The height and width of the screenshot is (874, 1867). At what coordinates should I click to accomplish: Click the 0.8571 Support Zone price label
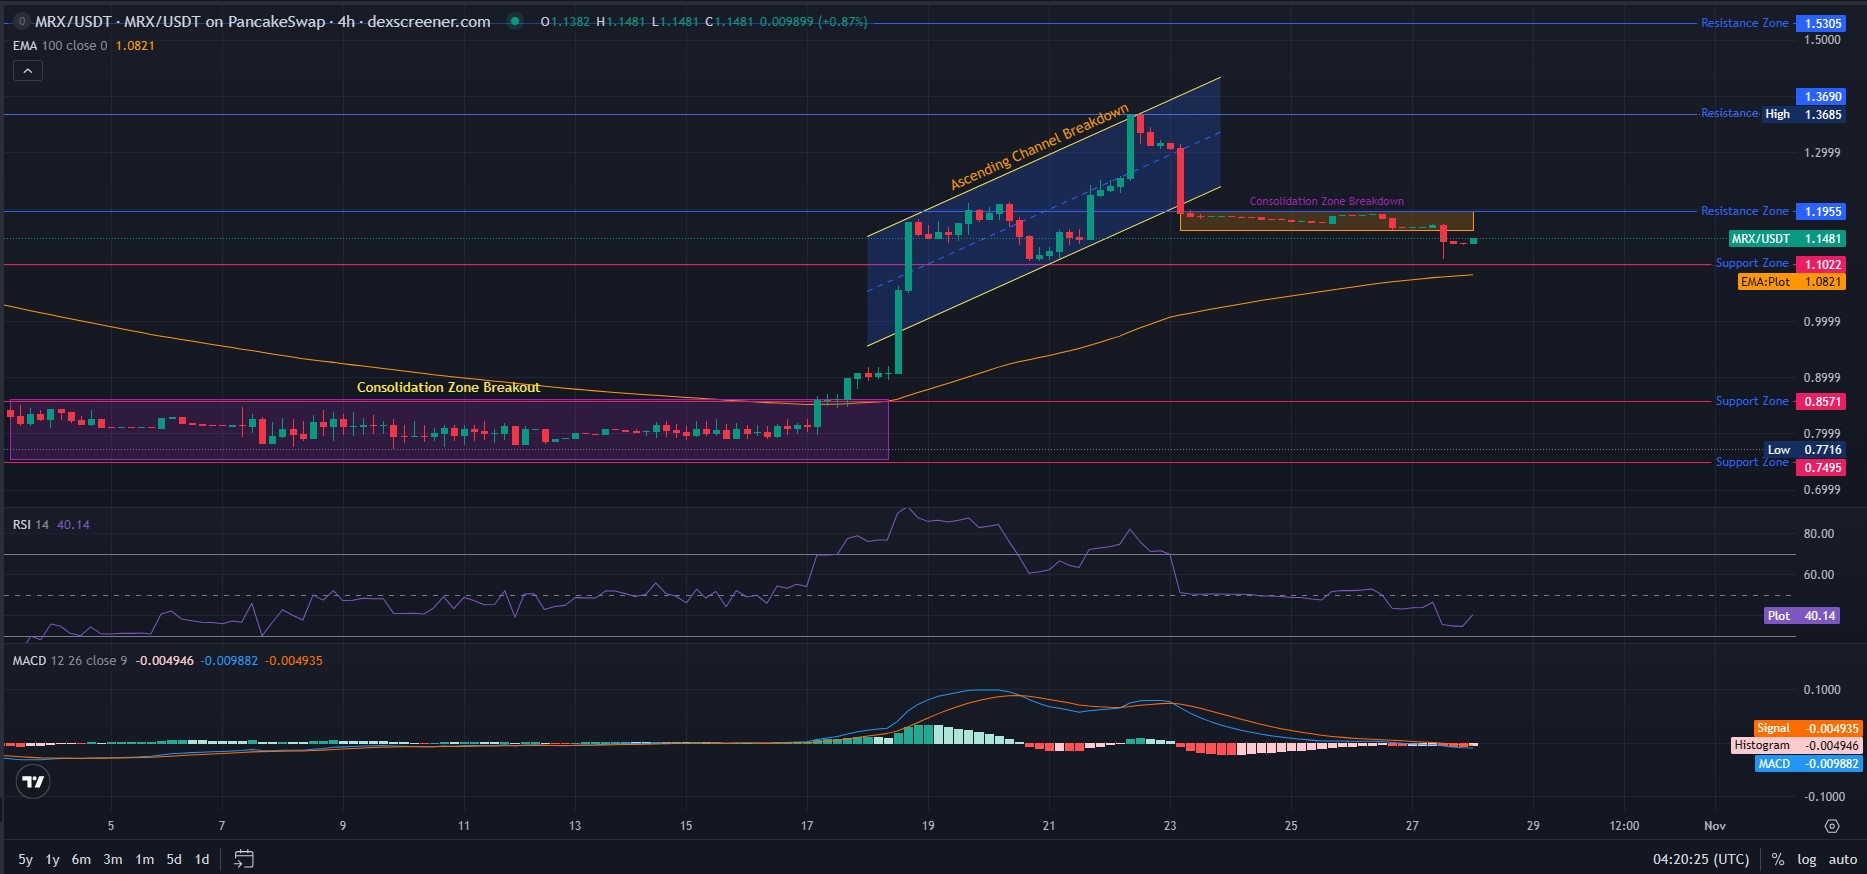[1821, 401]
